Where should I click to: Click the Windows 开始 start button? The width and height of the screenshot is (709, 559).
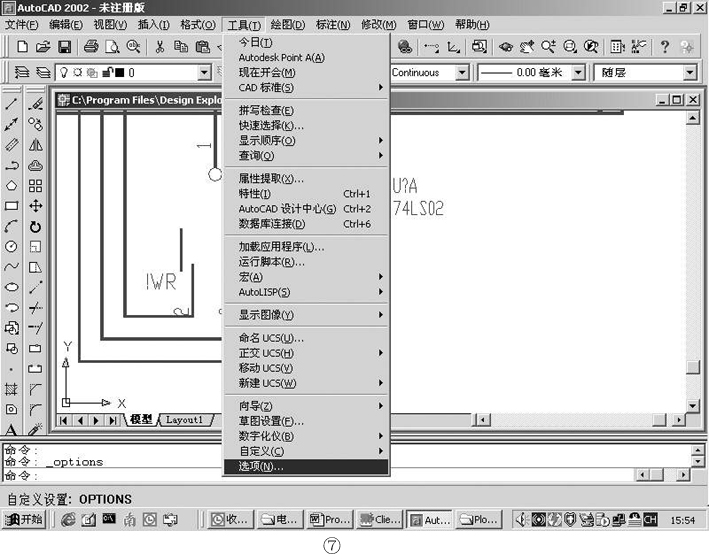click(x=24, y=520)
